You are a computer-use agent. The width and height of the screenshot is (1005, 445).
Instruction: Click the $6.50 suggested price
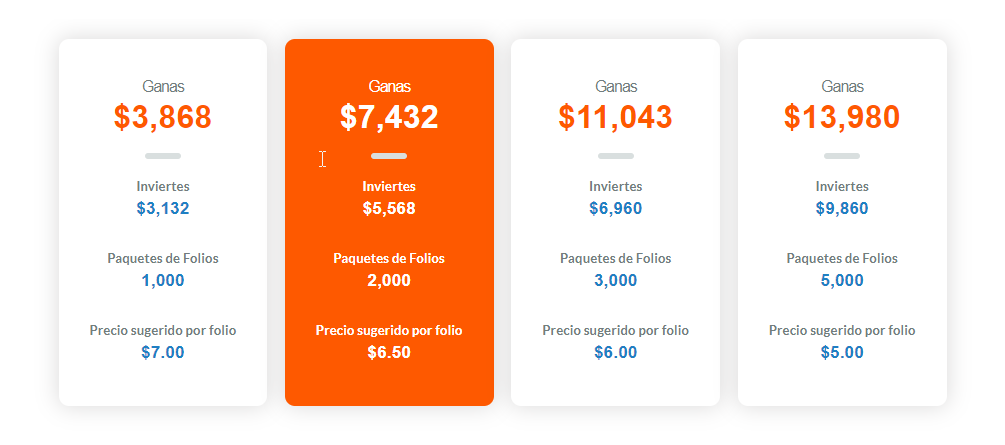[x=389, y=352]
